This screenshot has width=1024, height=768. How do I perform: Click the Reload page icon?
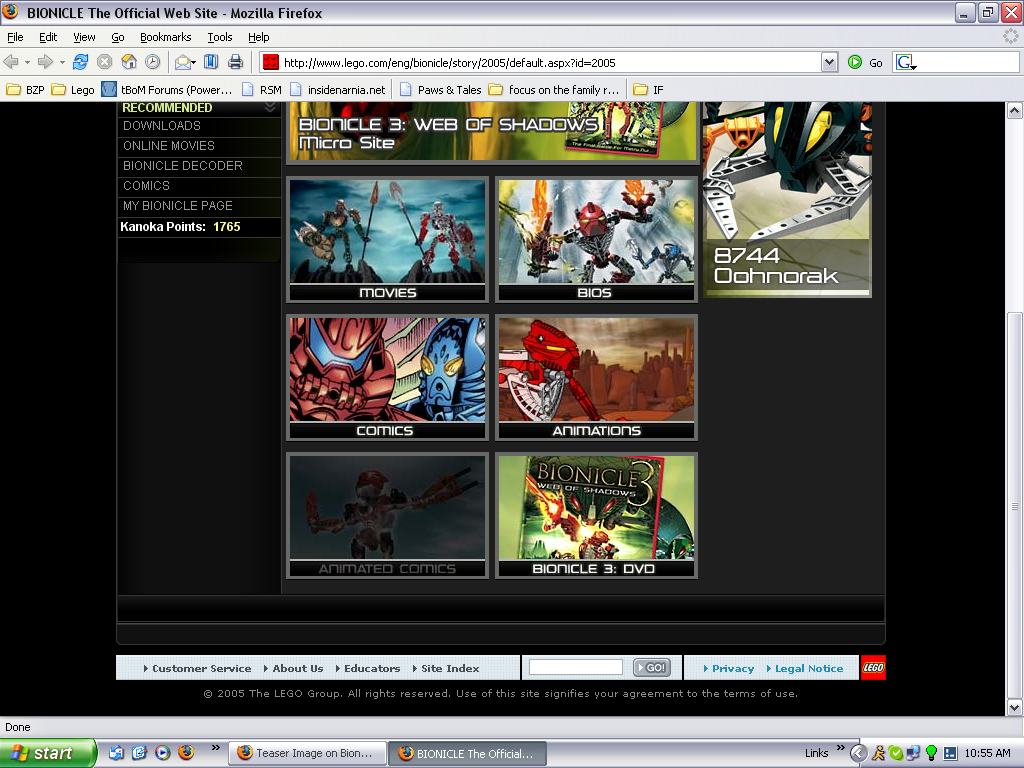81,62
